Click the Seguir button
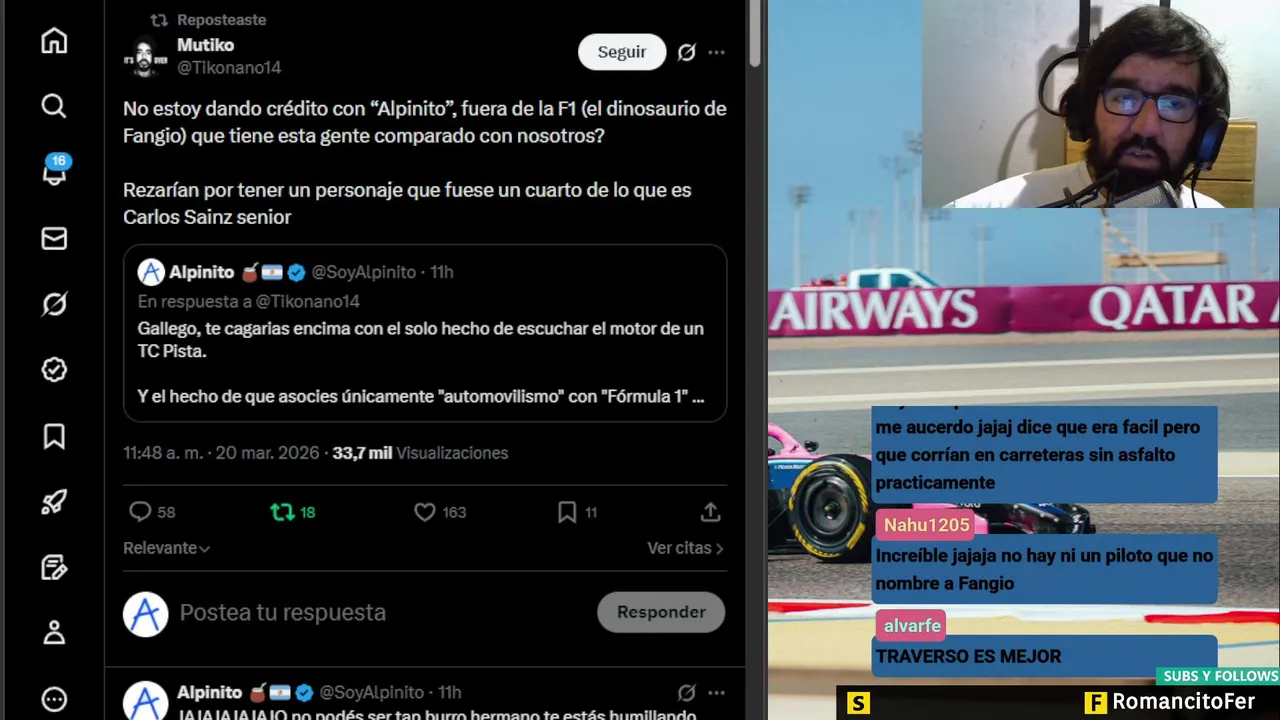1280x720 pixels. pyautogui.click(x=622, y=52)
